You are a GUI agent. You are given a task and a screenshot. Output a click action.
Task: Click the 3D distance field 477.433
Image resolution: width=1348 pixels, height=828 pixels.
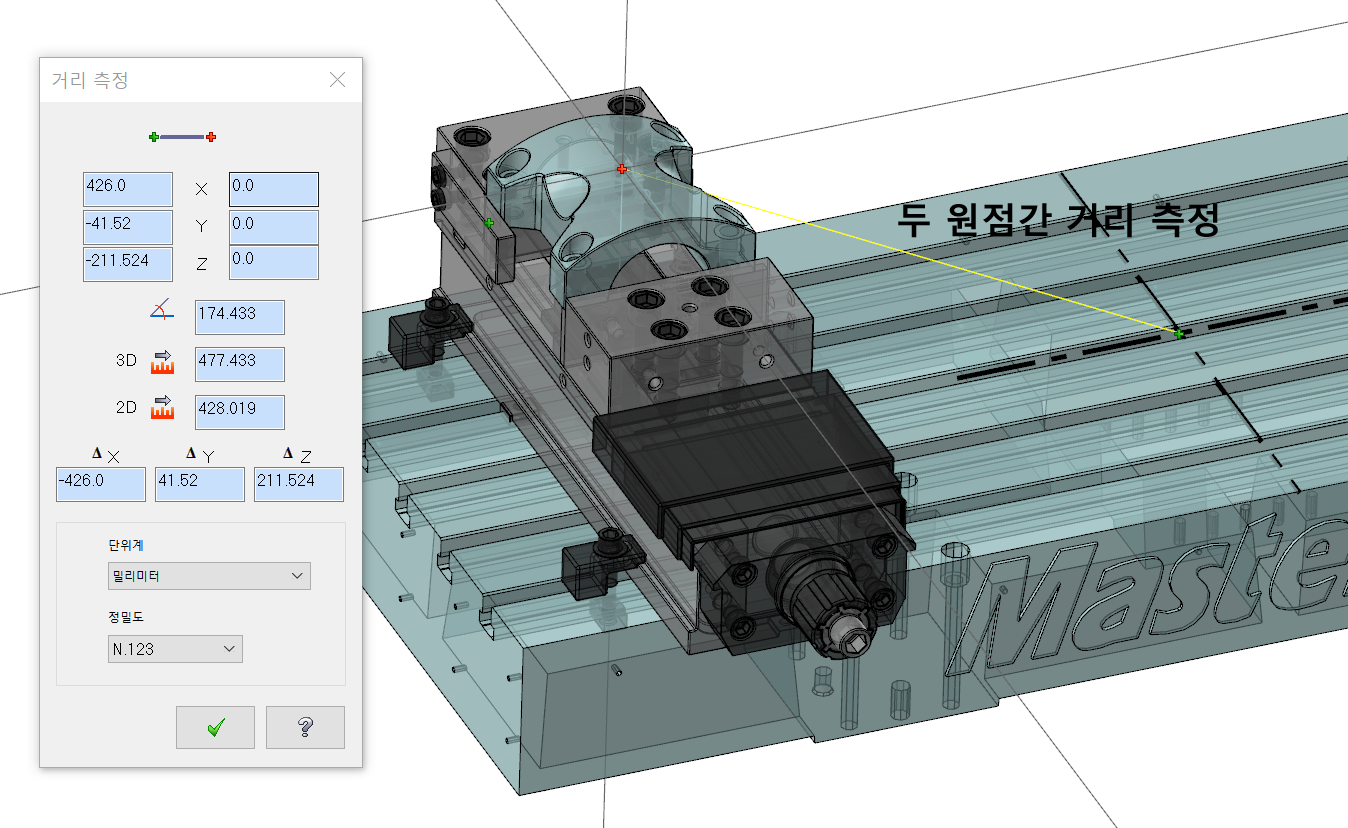(240, 364)
